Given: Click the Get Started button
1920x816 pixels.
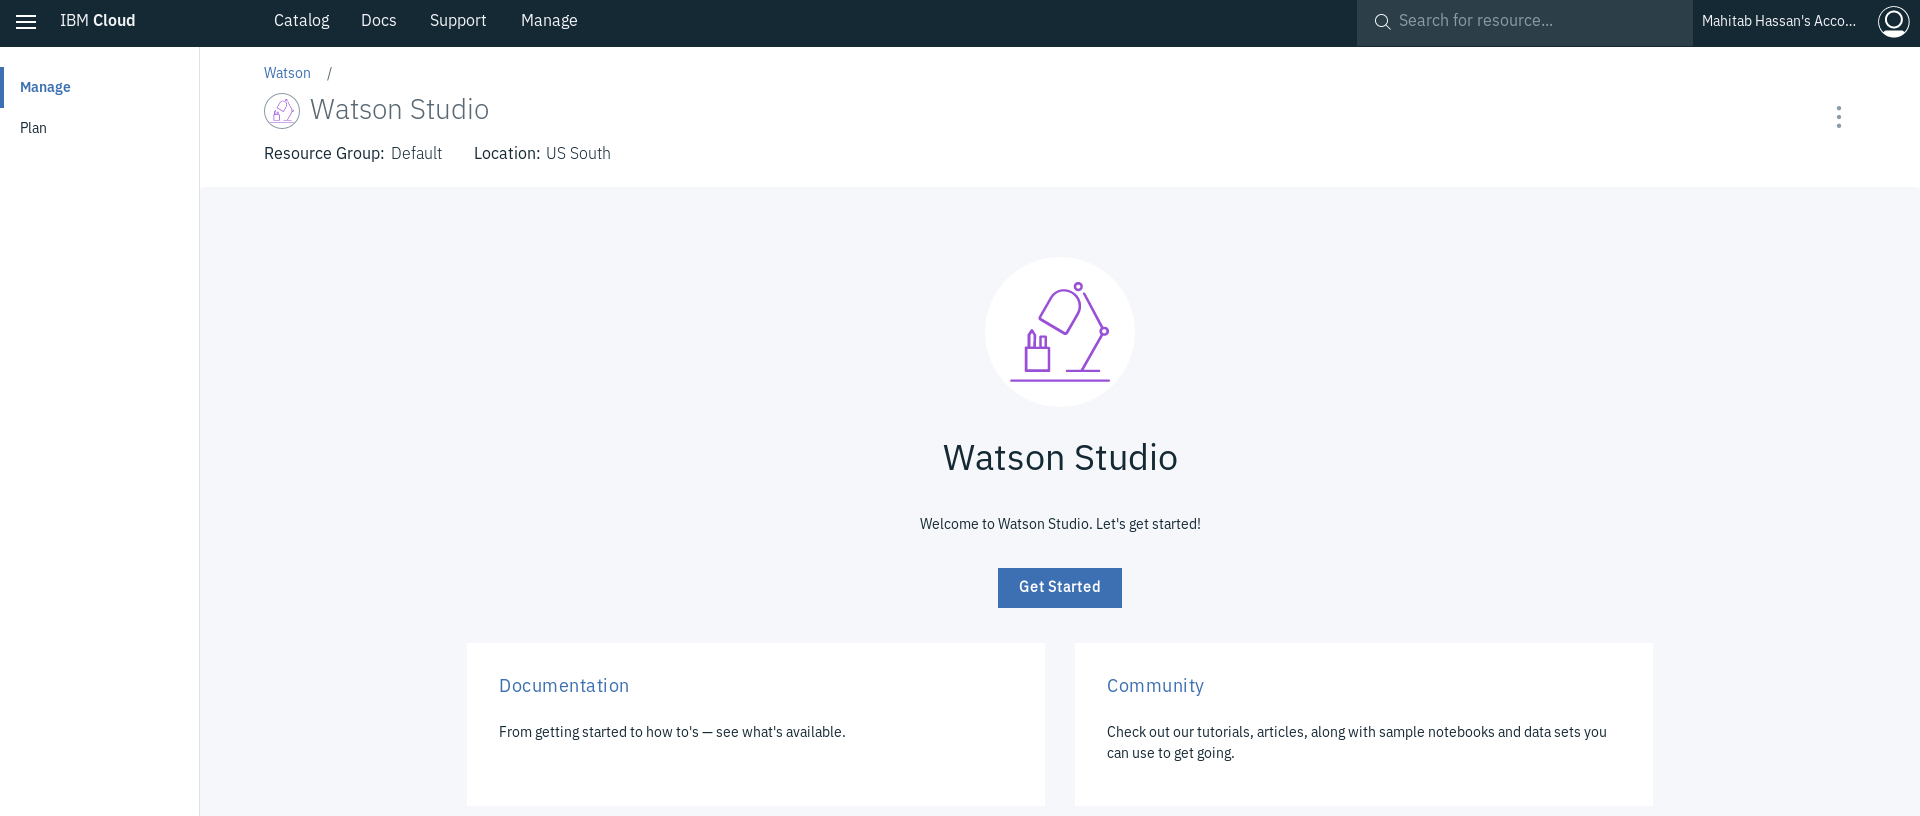Looking at the screenshot, I should click(1060, 588).
